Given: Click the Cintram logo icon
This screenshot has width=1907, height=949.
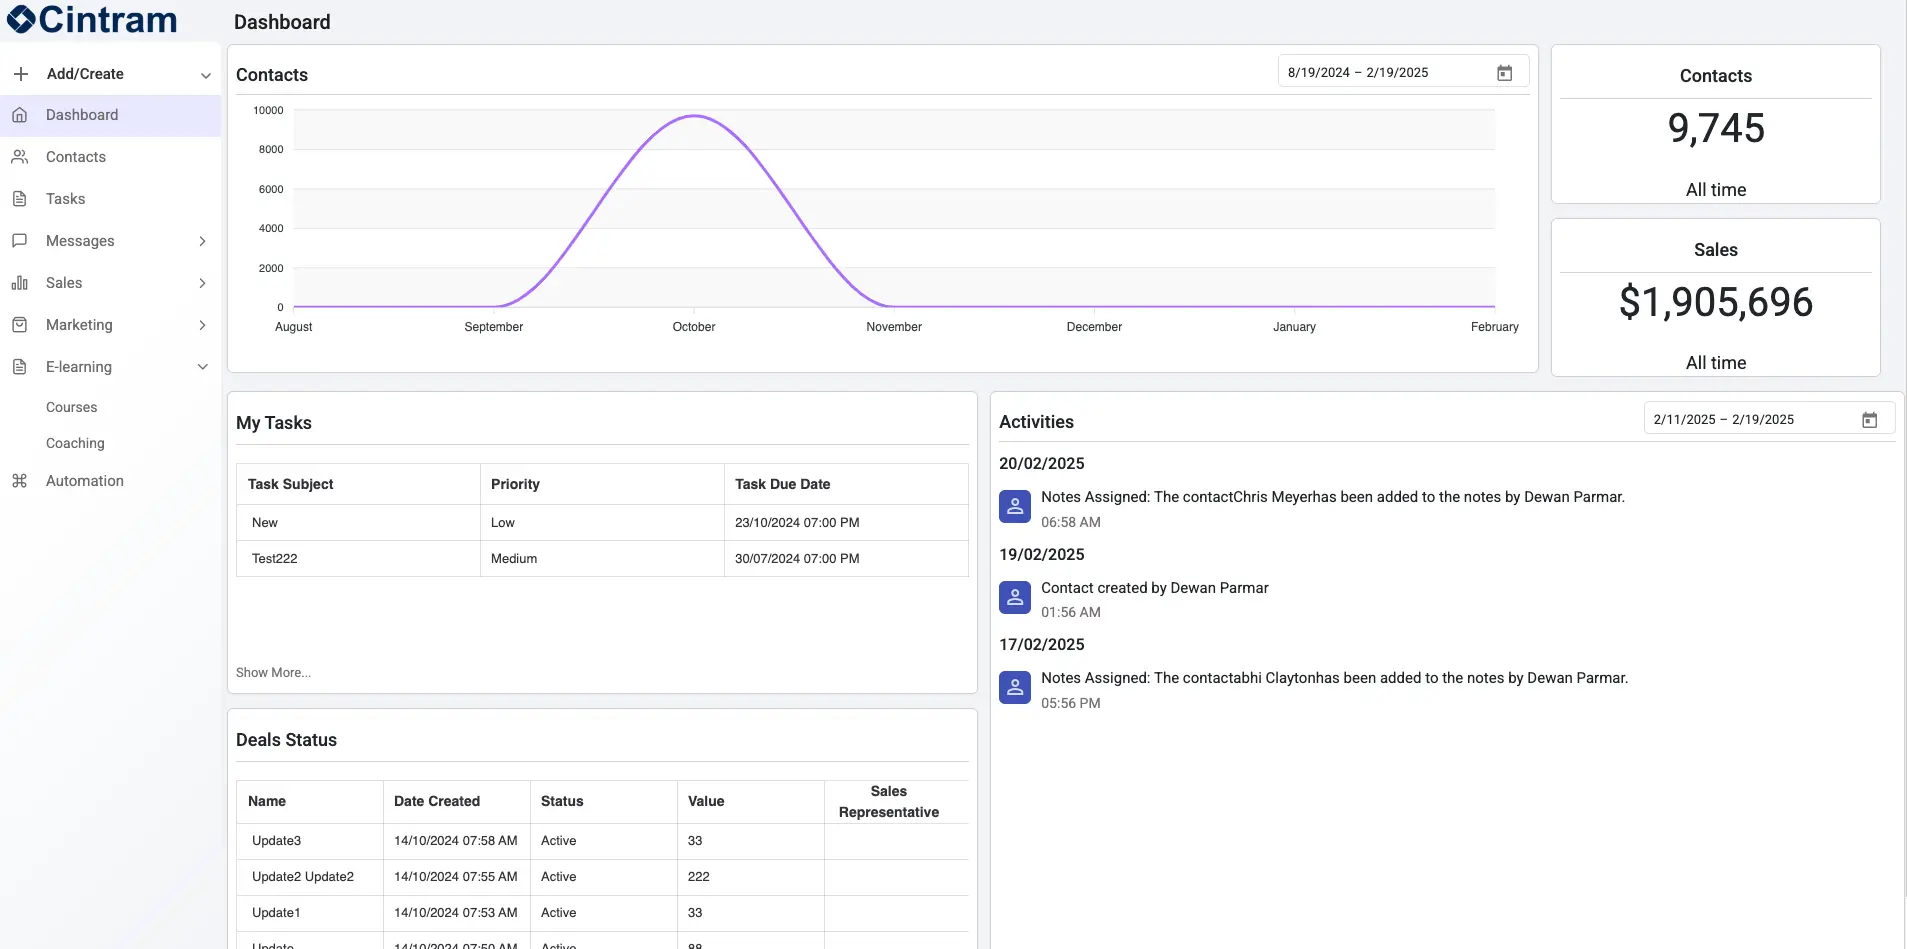Looking at the screenshot, I should point(21,20).
